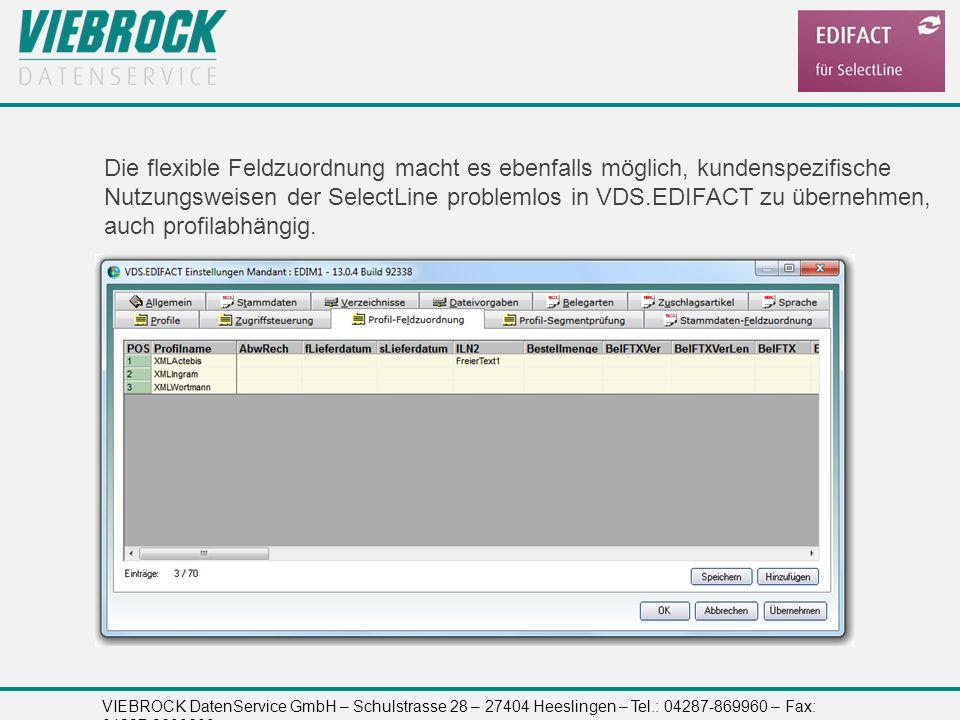Click the Profil-Feldzuordnung tab icon
Screen dimensions: 960x720
(359, 319)
